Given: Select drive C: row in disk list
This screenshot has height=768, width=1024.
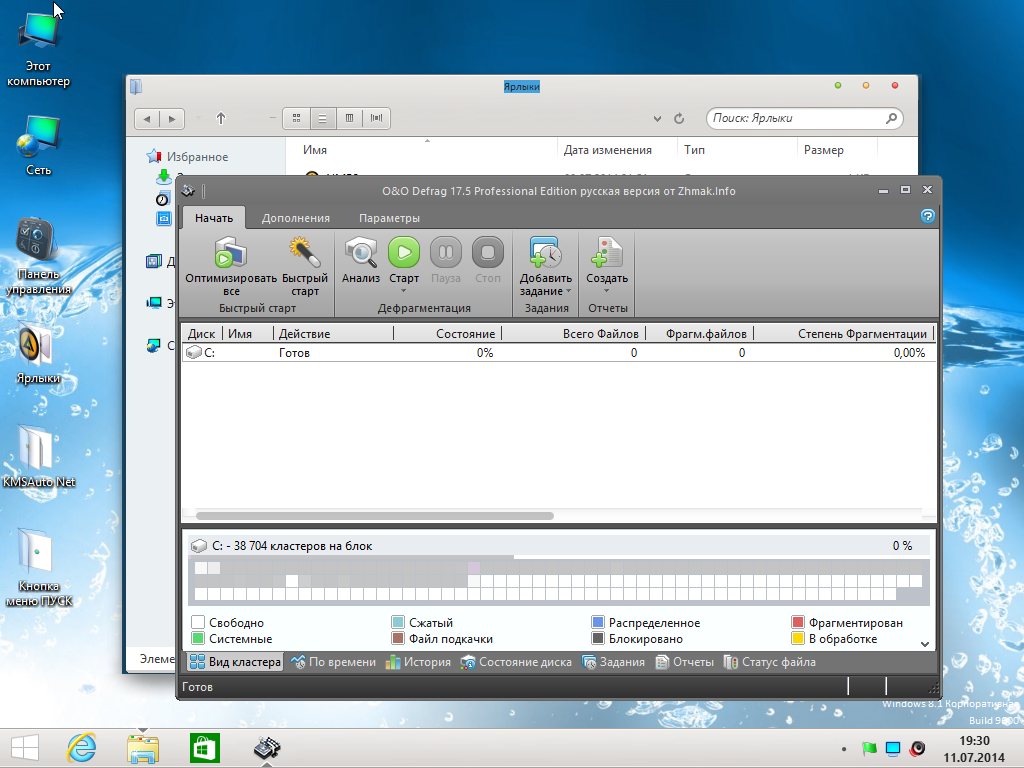Looking at the screenshot, I should [x=558, y=353].
